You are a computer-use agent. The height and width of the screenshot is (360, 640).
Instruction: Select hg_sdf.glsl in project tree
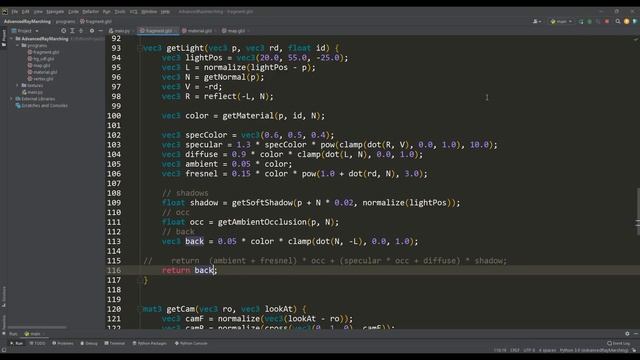click(x=41, y=59)
